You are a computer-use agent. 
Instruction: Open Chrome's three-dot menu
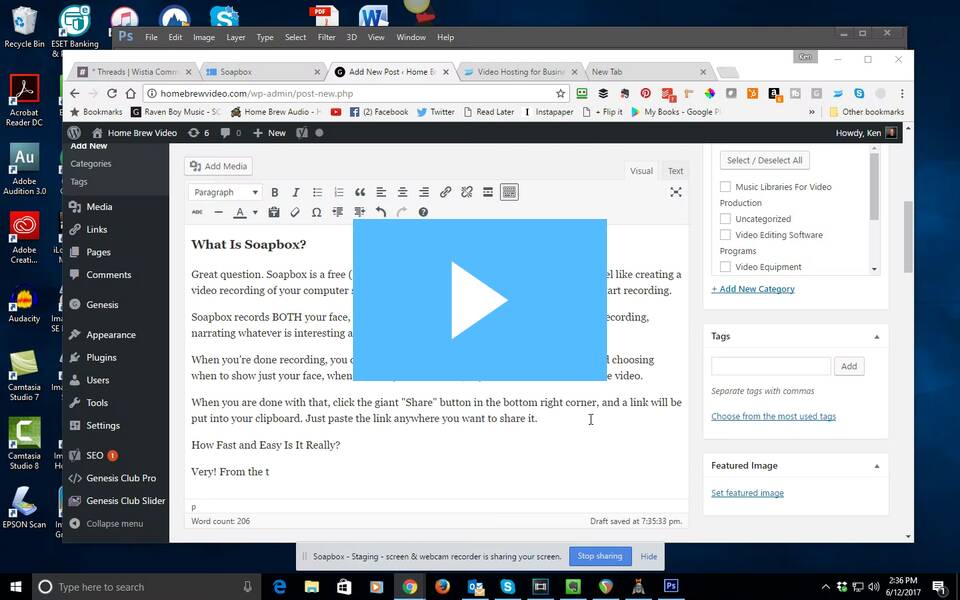902,94
